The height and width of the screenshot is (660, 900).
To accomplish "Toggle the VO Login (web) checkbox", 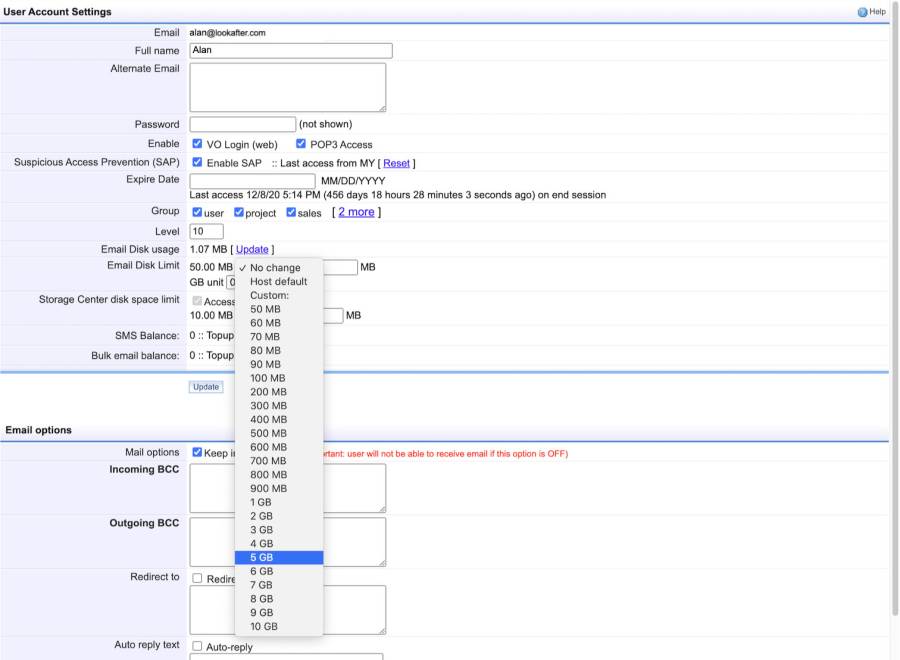I will [197, 144].
